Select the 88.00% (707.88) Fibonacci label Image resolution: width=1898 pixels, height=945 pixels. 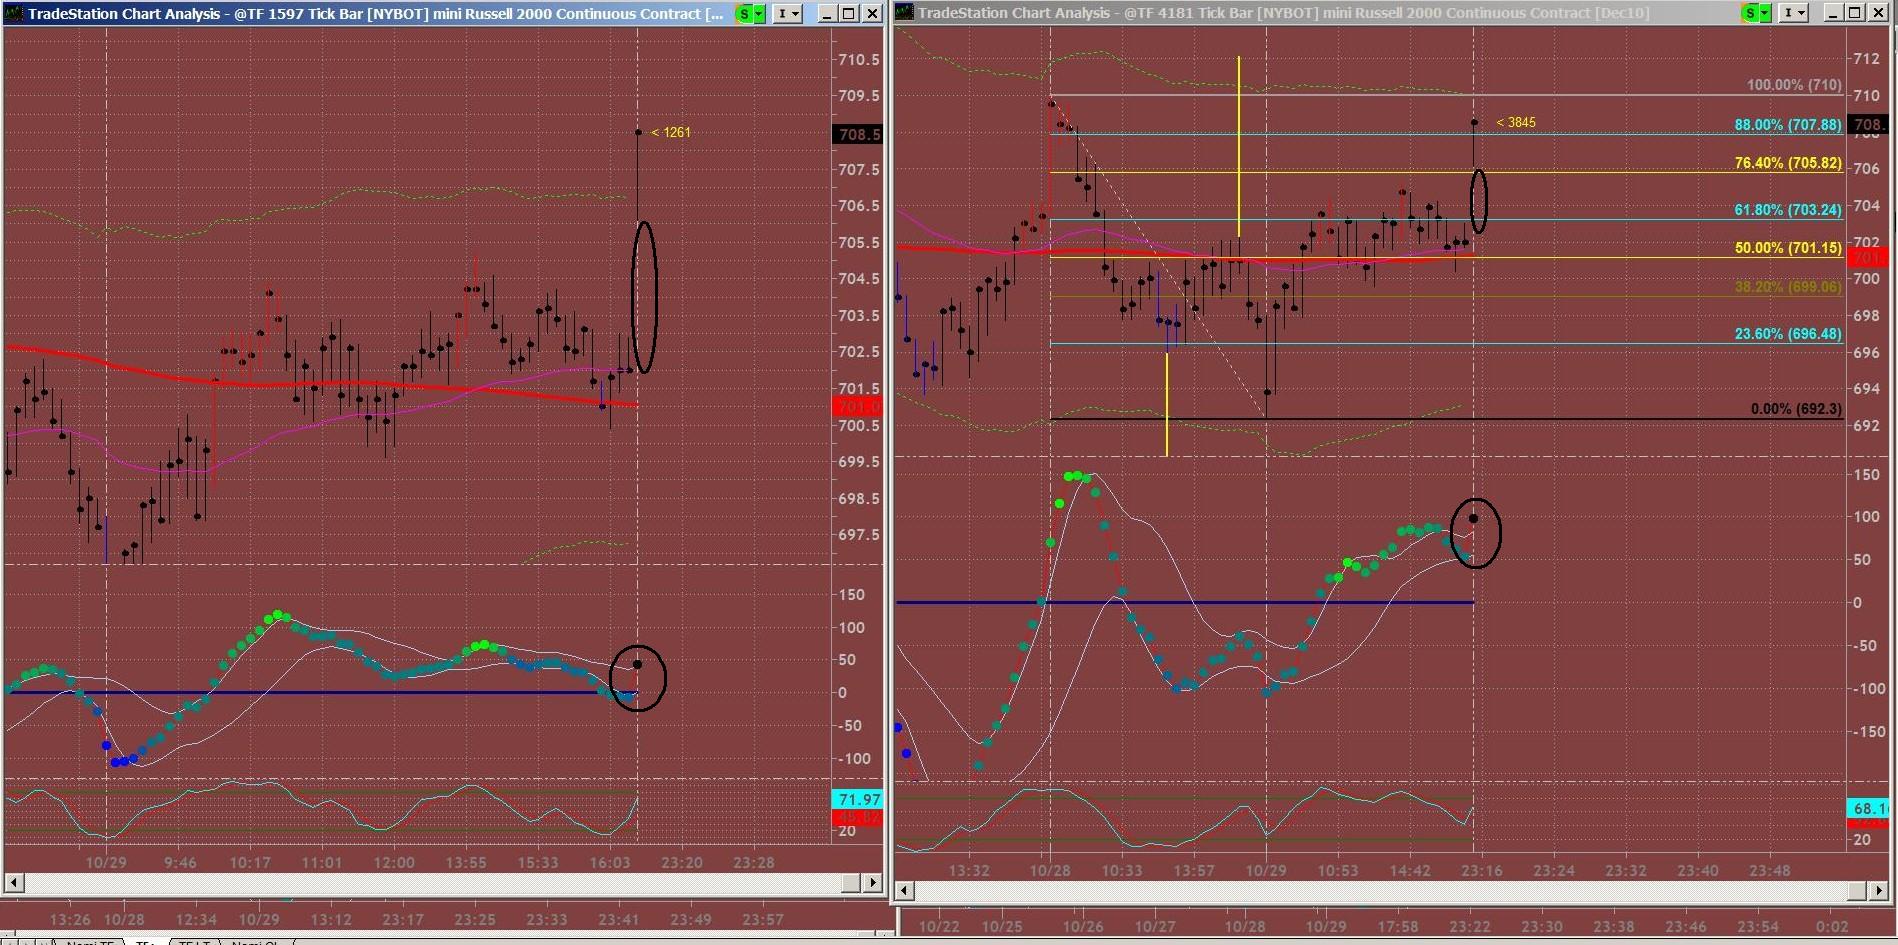click(x=1788, y=125)
